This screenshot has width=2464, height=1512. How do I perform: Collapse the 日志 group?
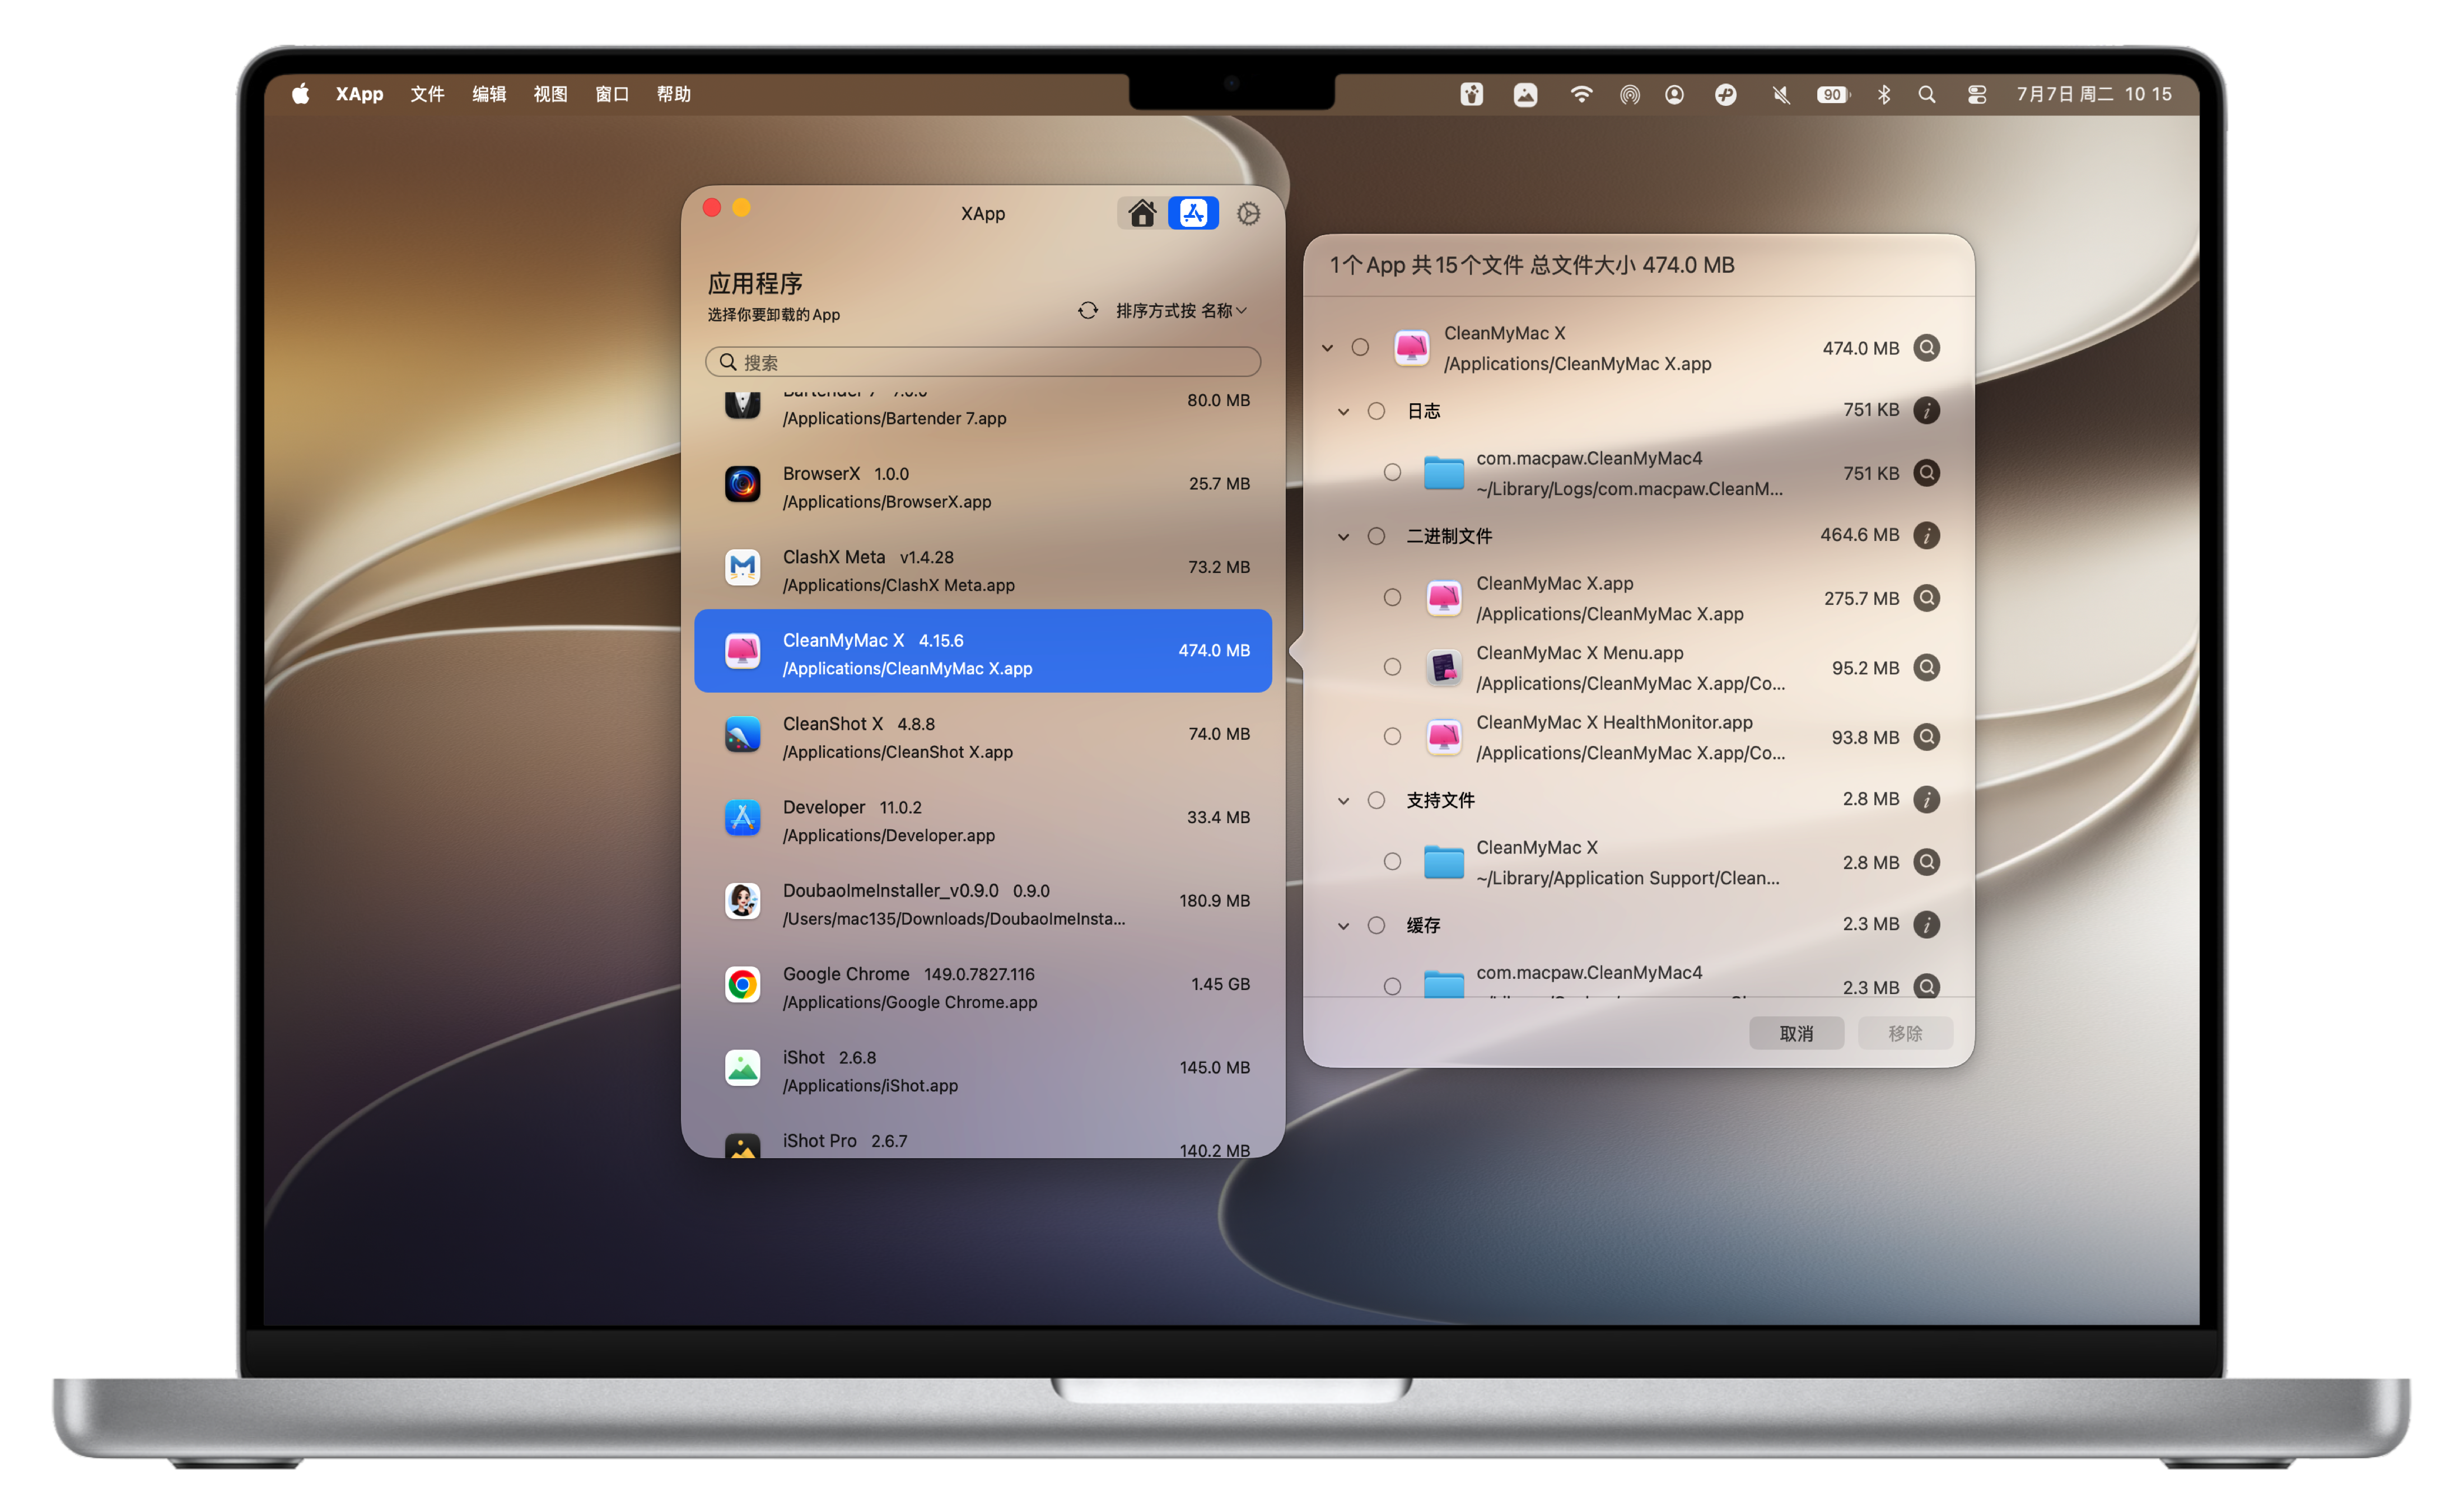[x=1343, y=412]
